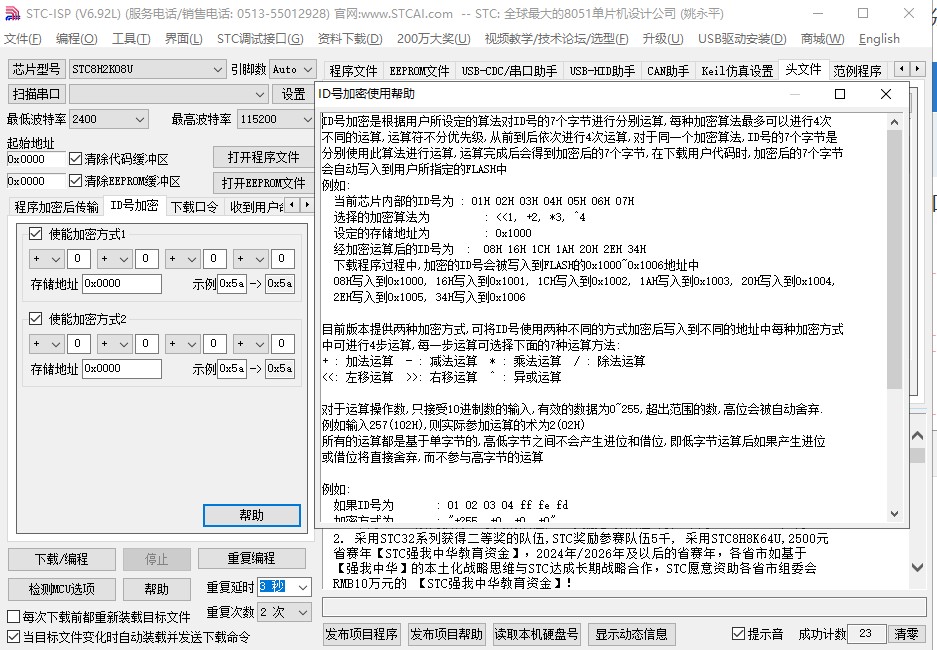This screenshot has height=650, width=937.
Task: Switch language via English menu
Action: click(x=879, y=39)
